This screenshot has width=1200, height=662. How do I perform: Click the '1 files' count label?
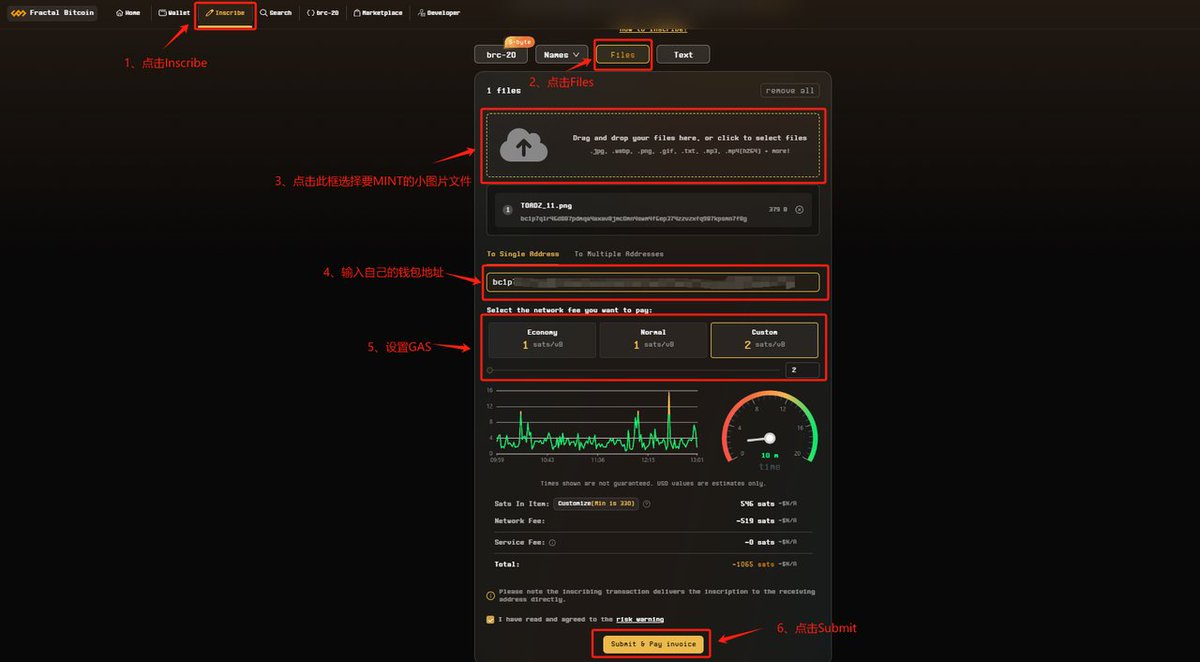pyautogui.click(x=504, y=90)
